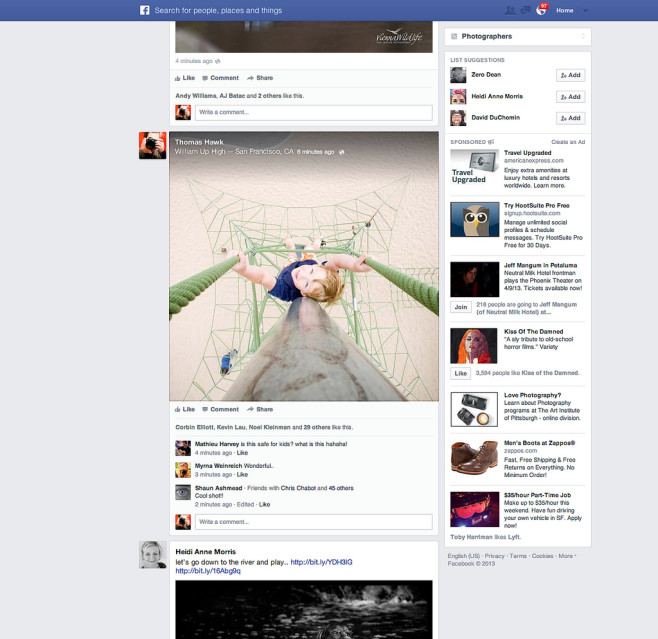Add Zero Dean to list
Screen dimensions: 658x639
click(570, 75)
